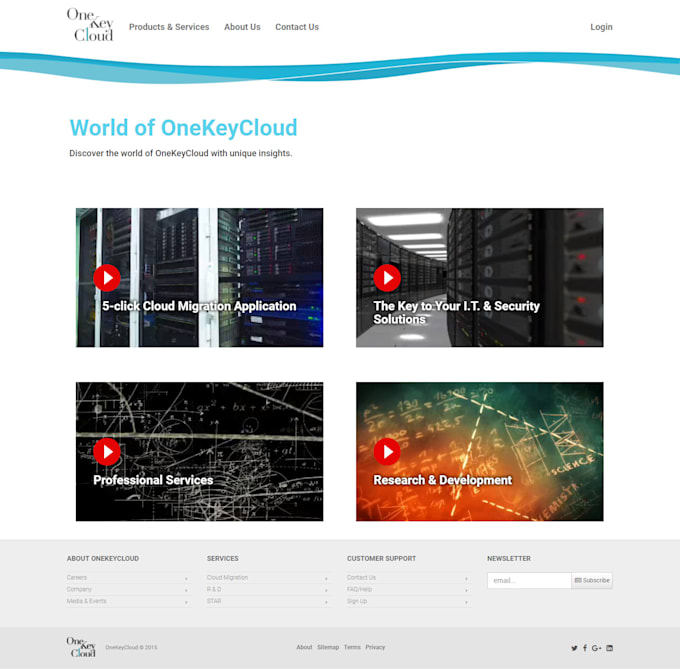Screen dimensions: 680x669
Task: Open the Careers footer link
Action: [x=77, y=578]
